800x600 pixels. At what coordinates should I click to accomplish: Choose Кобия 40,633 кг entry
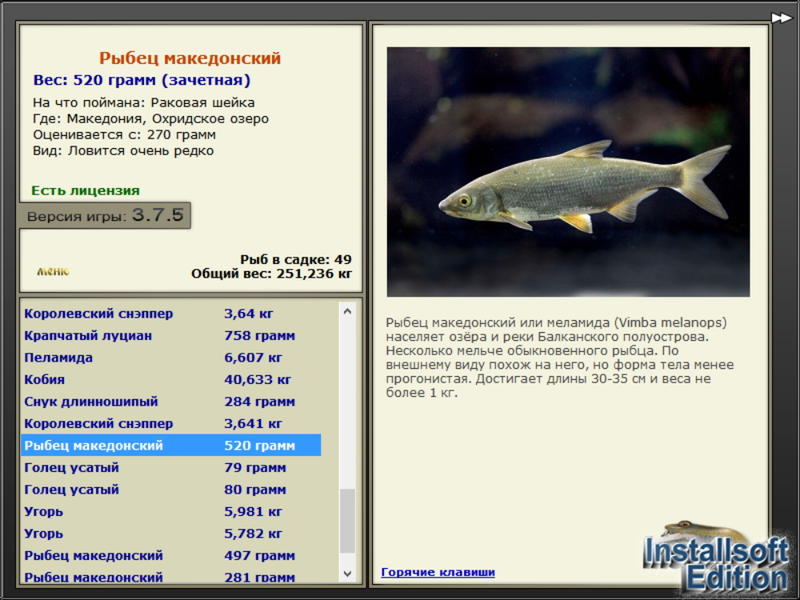pyautogui.click(x=171, y=379)
